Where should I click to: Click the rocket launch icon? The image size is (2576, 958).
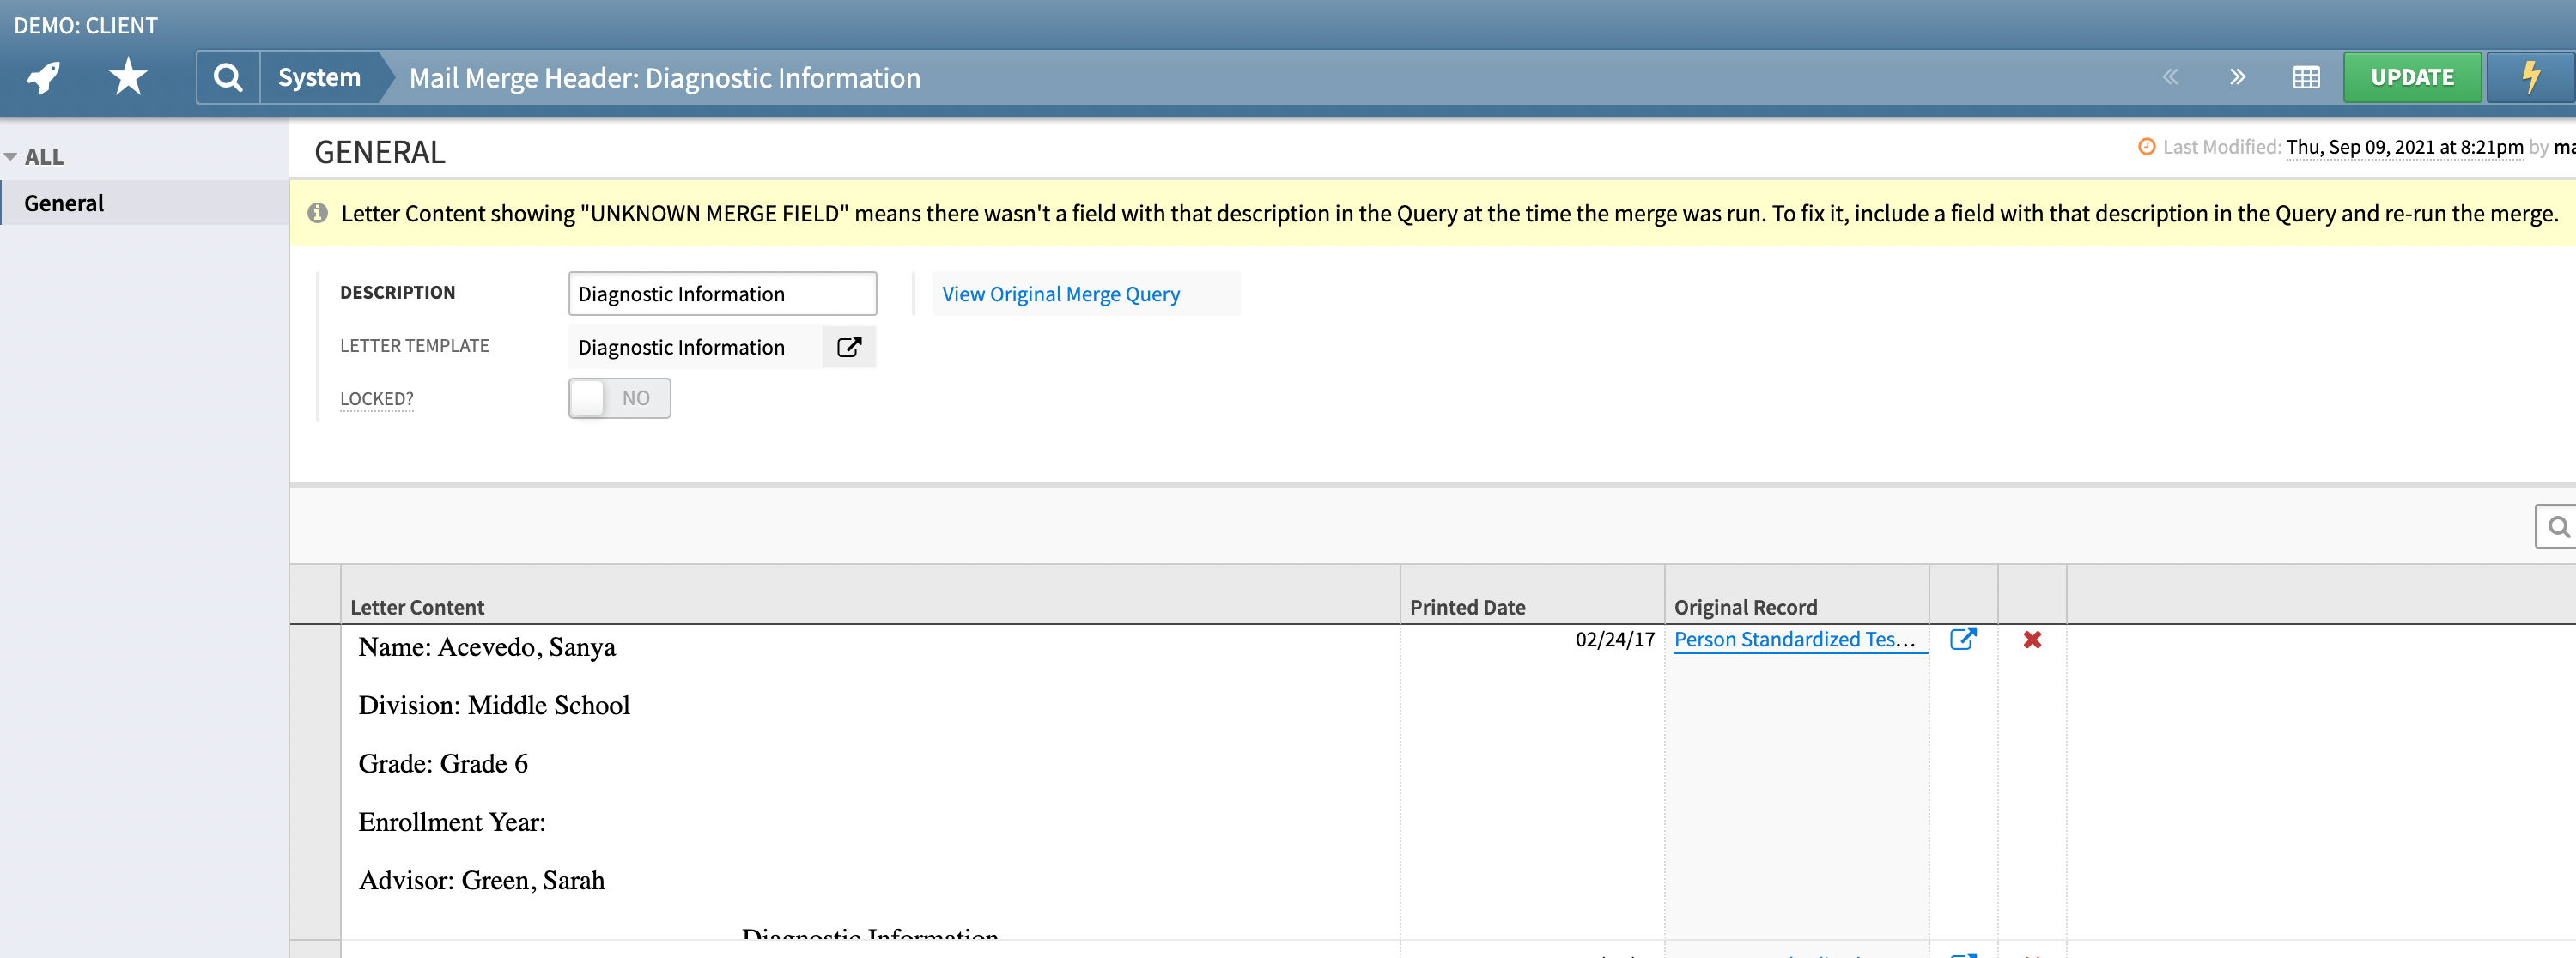[x=43, y=77]
